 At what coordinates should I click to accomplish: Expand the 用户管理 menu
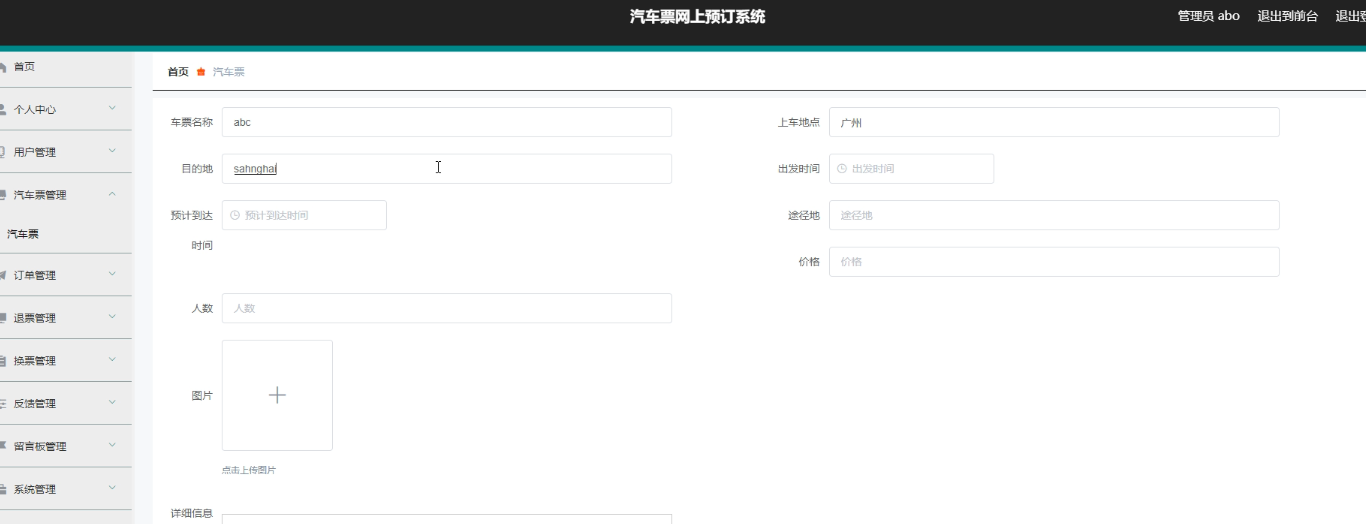tap(66, 152)
